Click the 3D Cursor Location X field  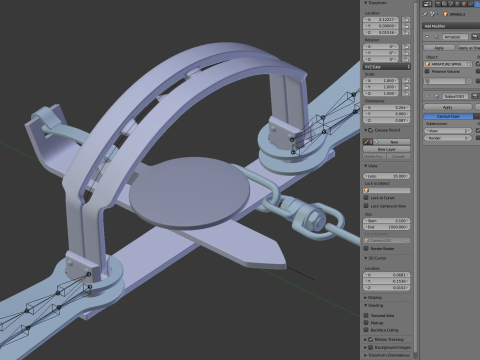387,275
